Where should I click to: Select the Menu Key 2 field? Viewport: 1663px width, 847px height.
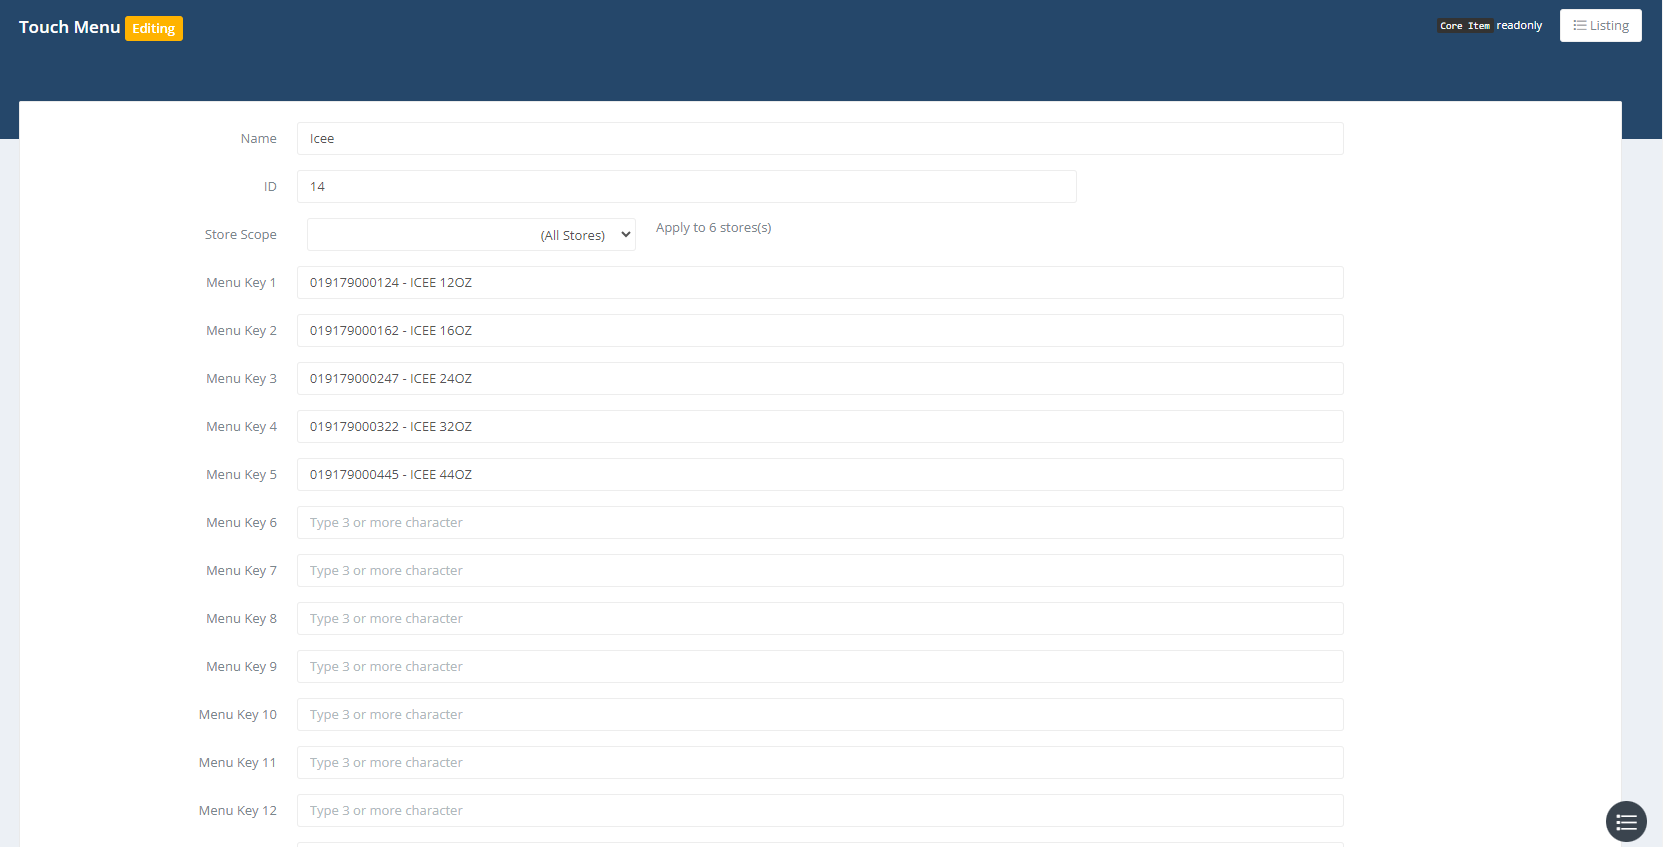[820, 331]
